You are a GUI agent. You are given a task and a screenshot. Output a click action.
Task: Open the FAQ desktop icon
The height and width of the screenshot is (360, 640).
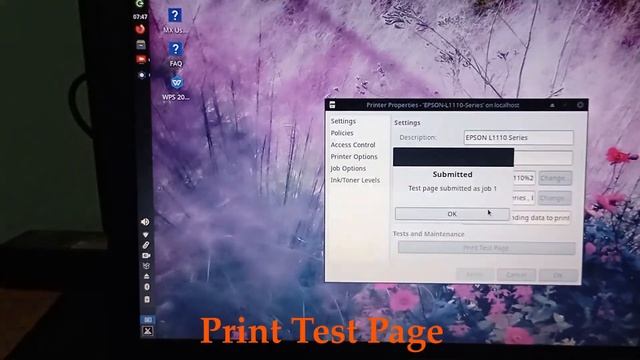(x=176, y=54)
